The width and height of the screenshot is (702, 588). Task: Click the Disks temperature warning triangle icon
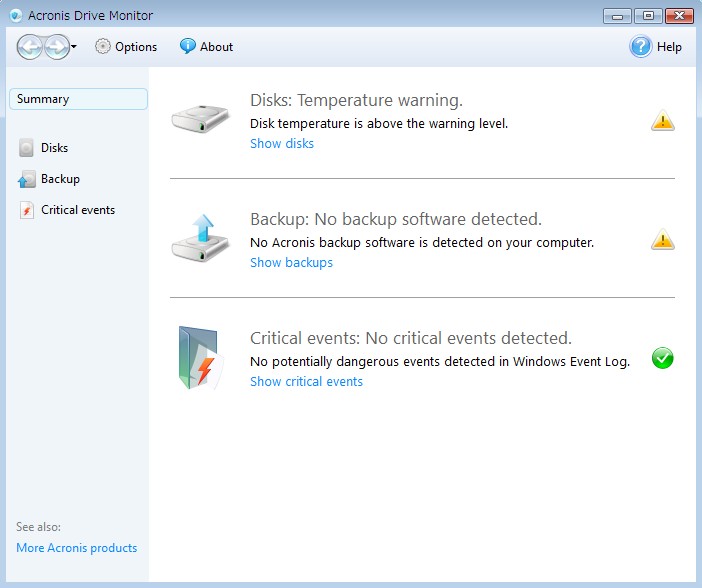click(x=663, y=120)
